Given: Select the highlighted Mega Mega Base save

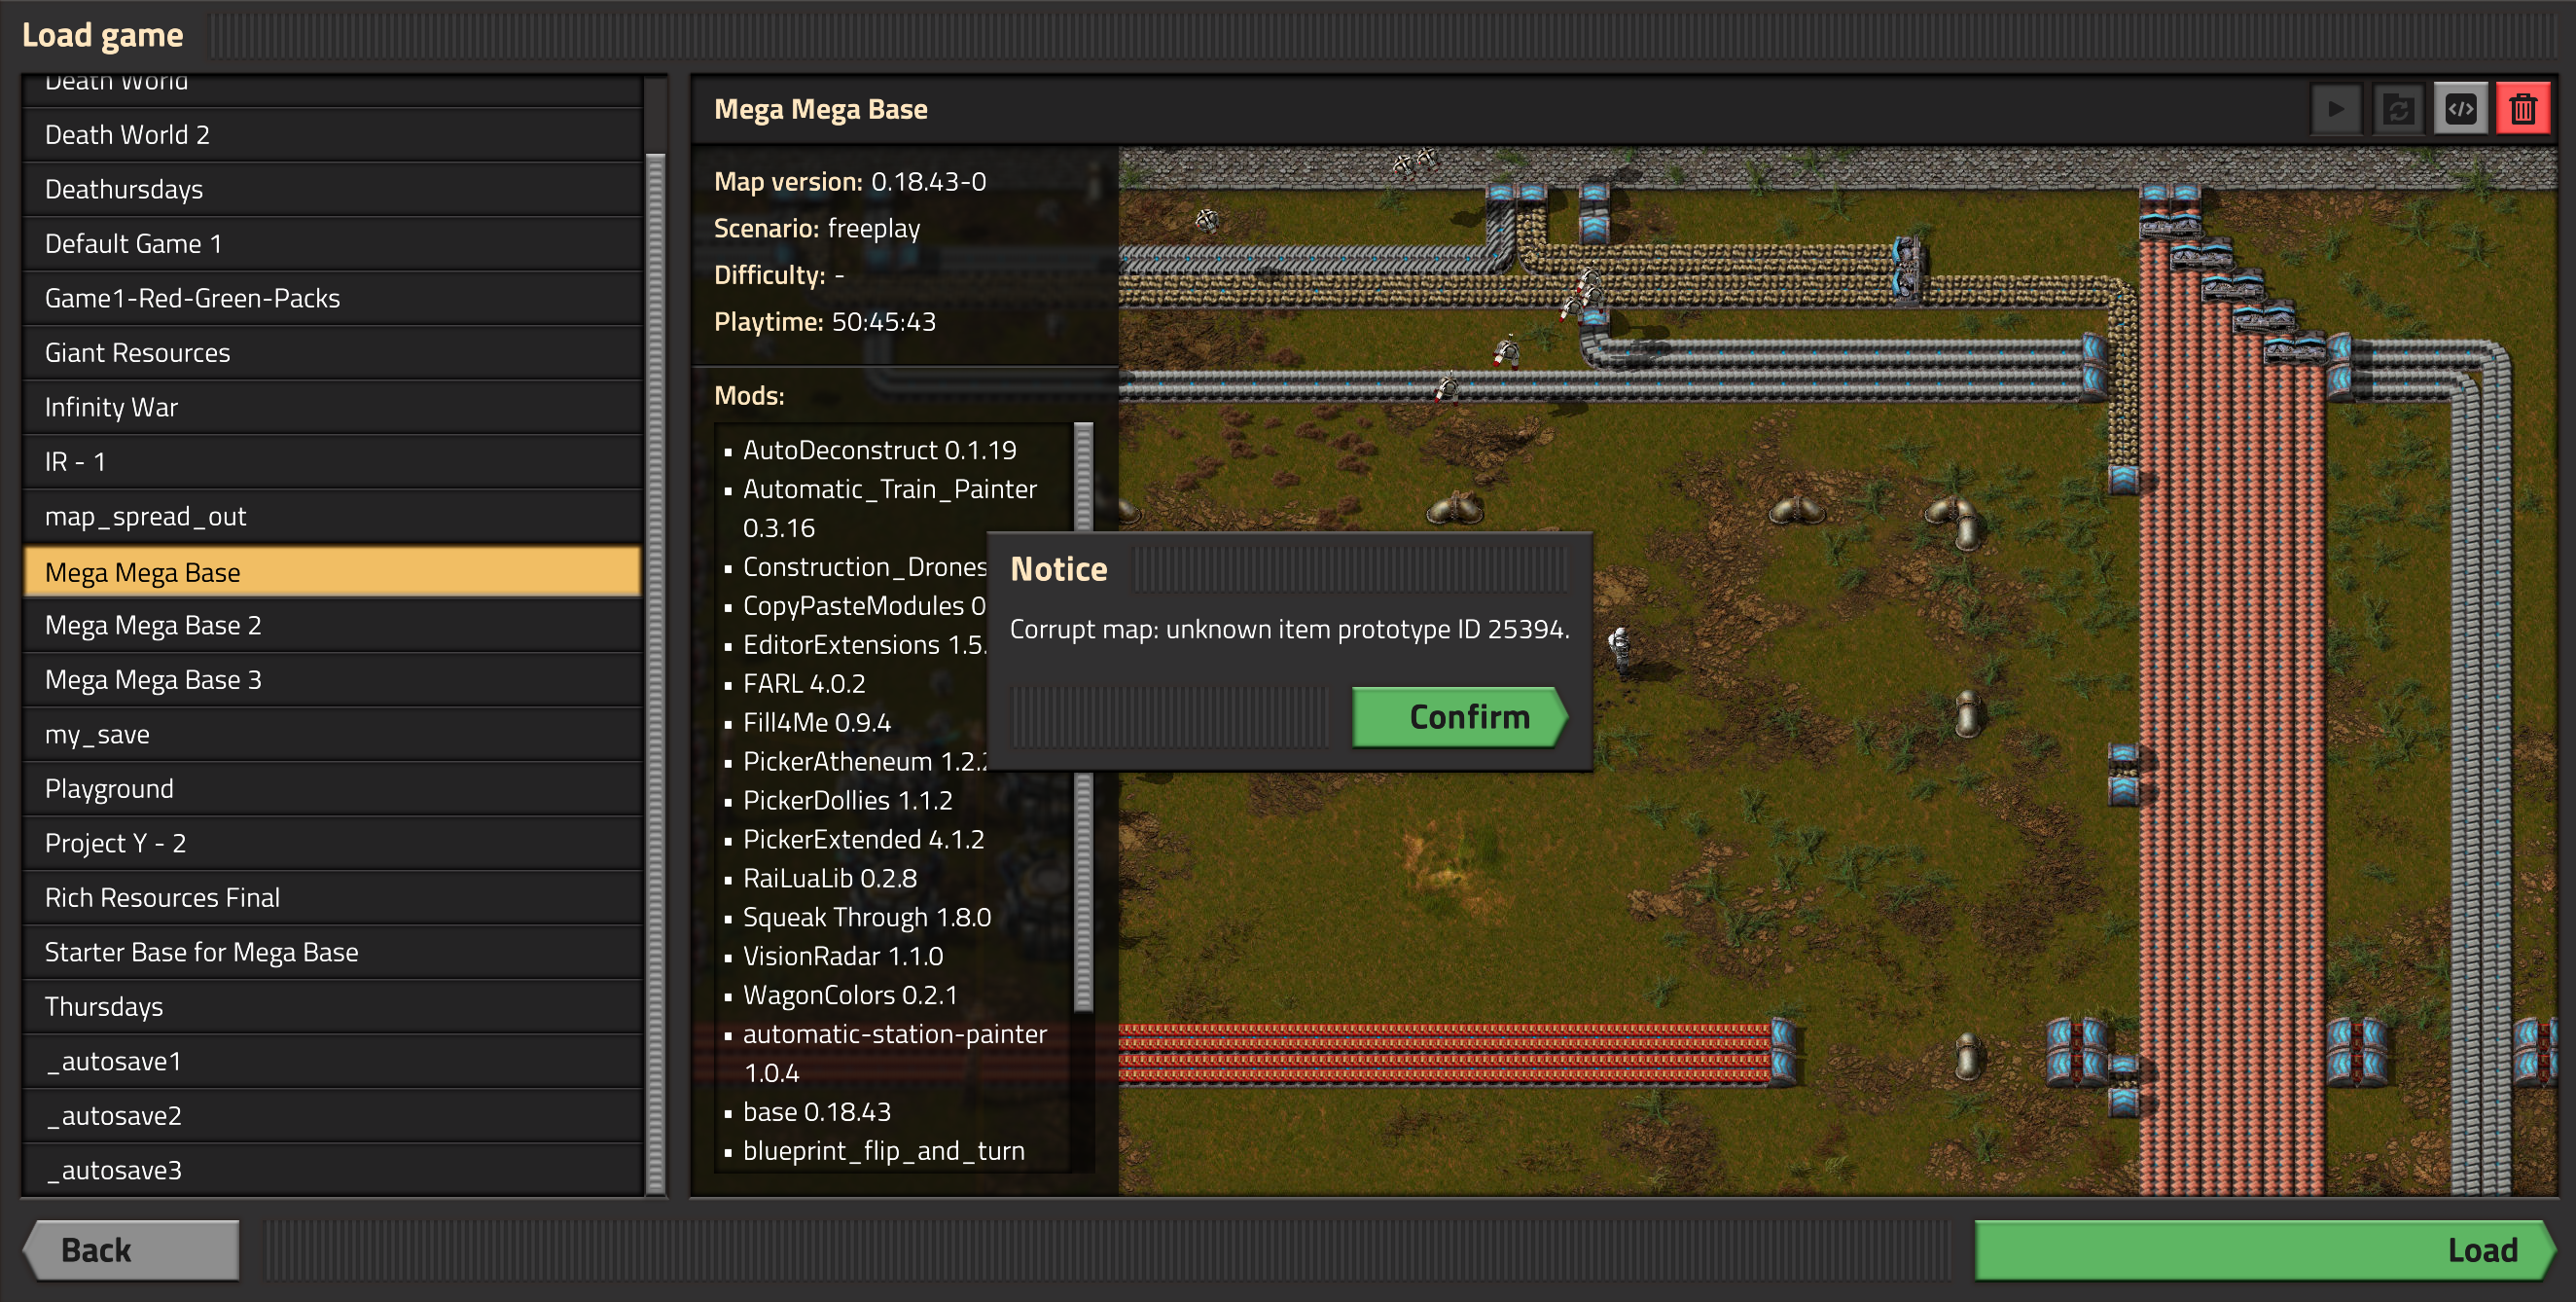Looking at the screenshot, I should coord(332,572).
